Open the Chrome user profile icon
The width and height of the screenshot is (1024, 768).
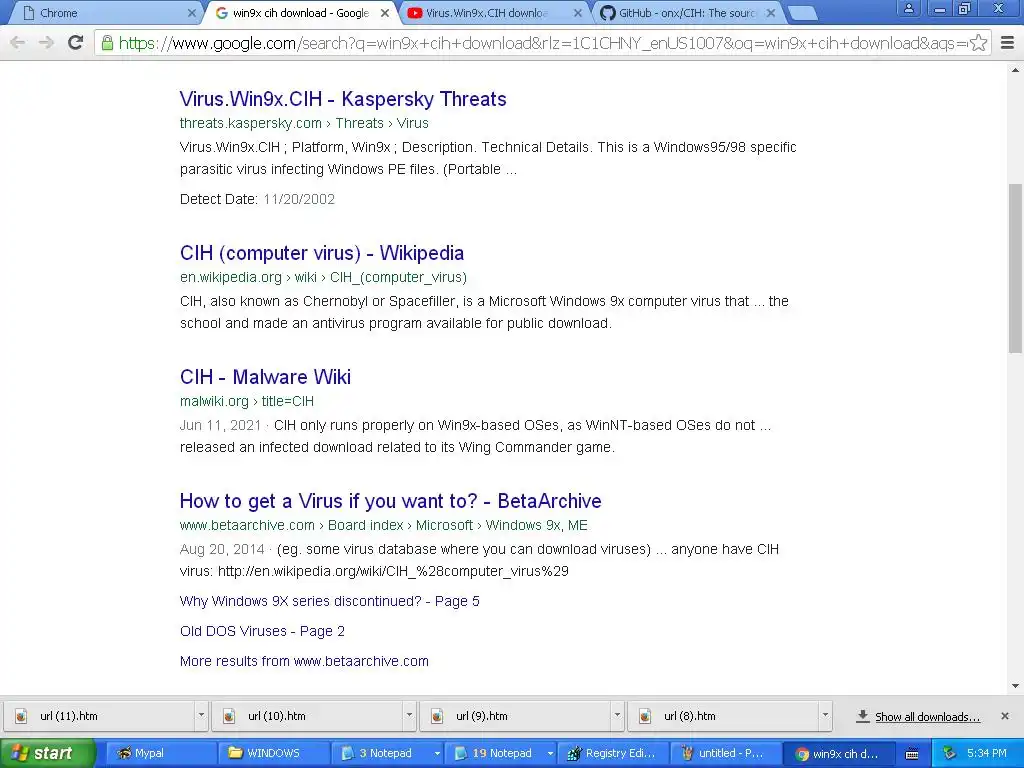click(x=908, y=8)
